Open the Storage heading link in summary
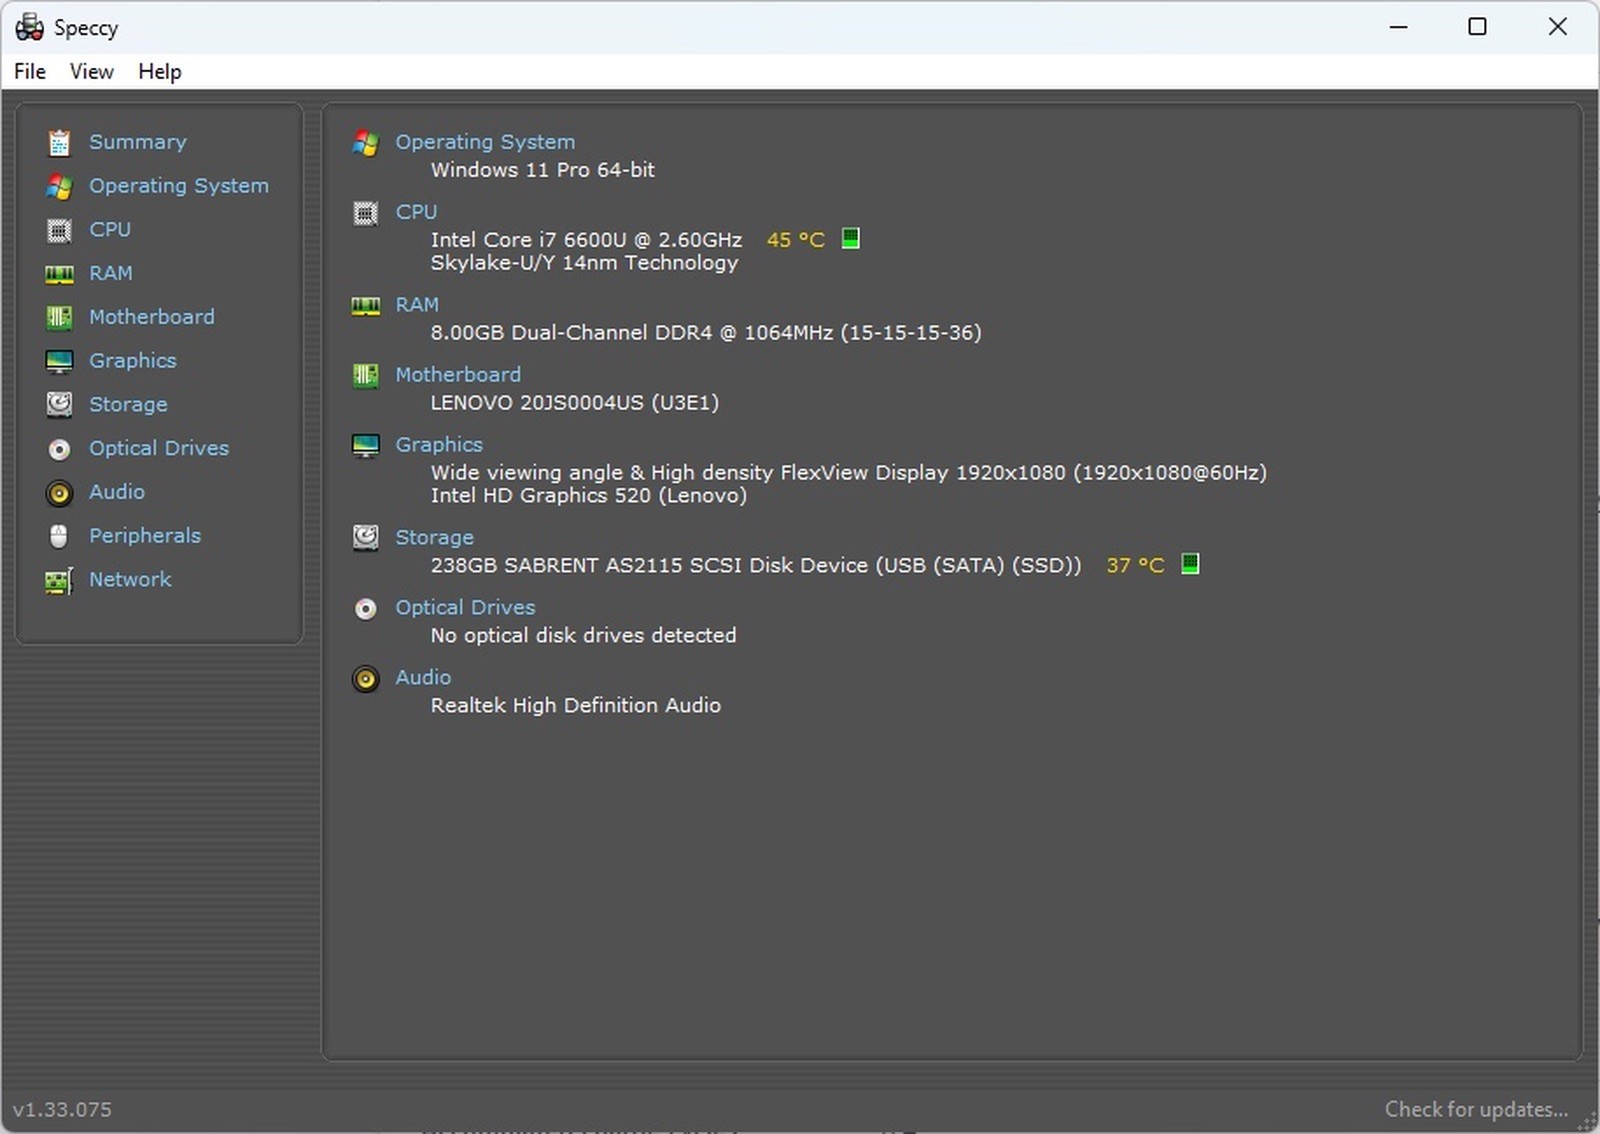This screenshot has height=1134, width=1600. (x=434, y=537)
